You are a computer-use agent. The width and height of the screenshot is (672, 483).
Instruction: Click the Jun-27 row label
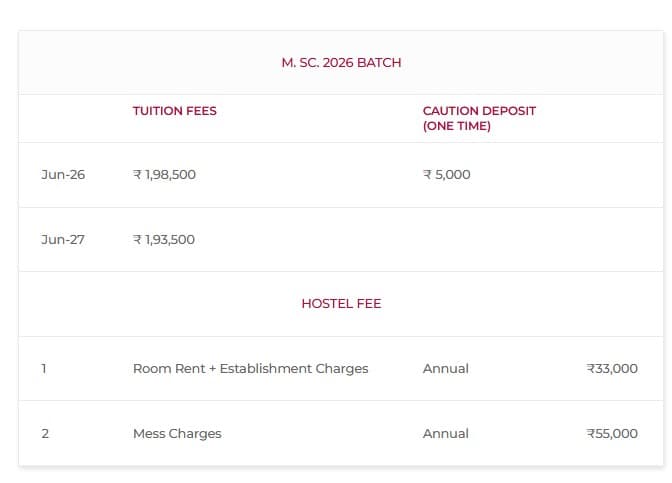point(63,239)
